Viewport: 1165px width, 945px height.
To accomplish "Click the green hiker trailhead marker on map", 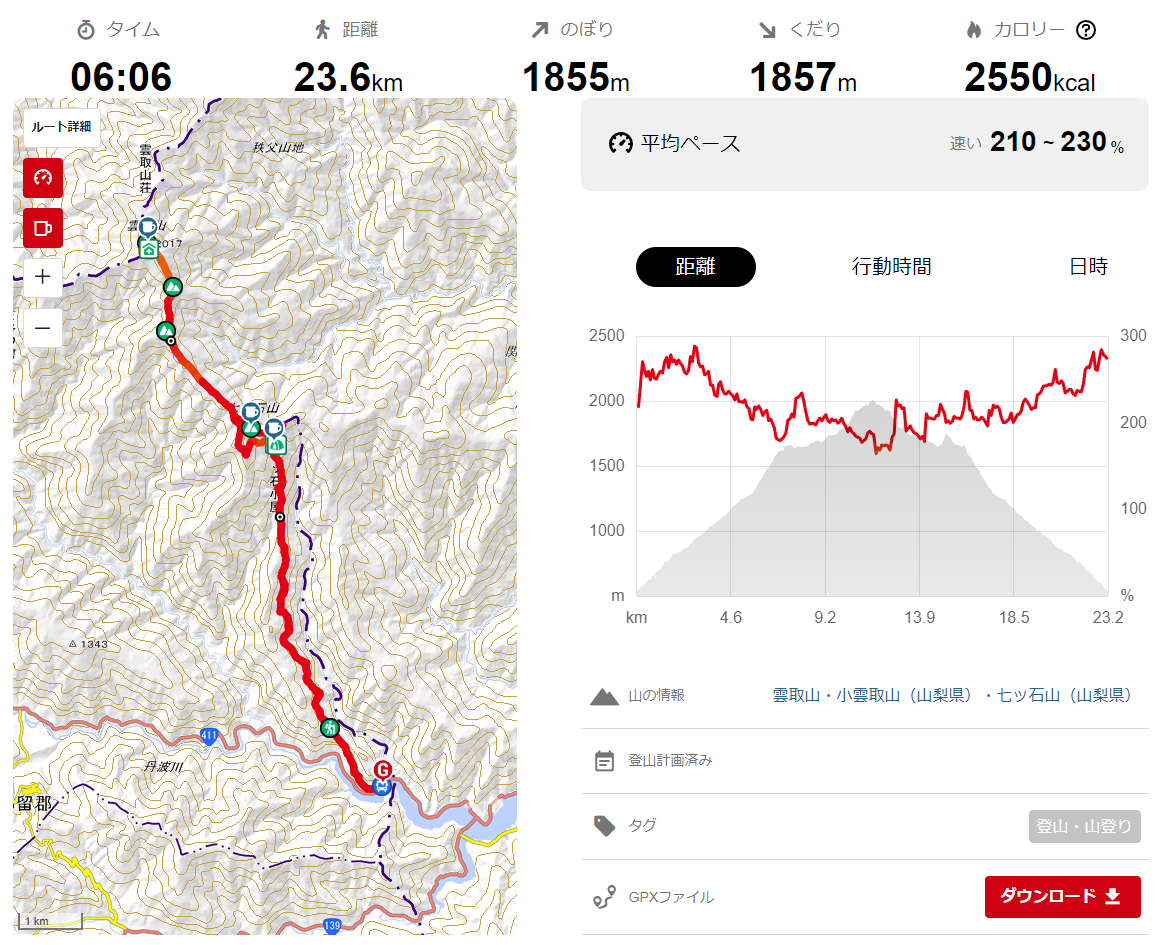I will (x=330, y=728).
